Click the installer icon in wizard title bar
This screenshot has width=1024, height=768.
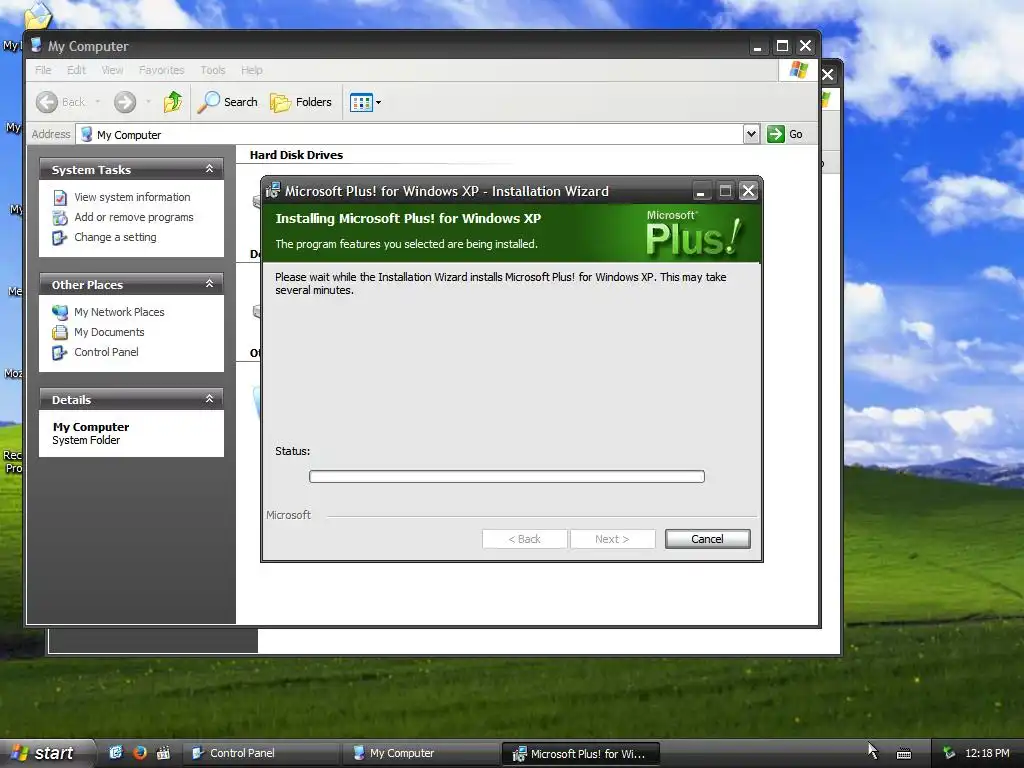coord(273,191)
